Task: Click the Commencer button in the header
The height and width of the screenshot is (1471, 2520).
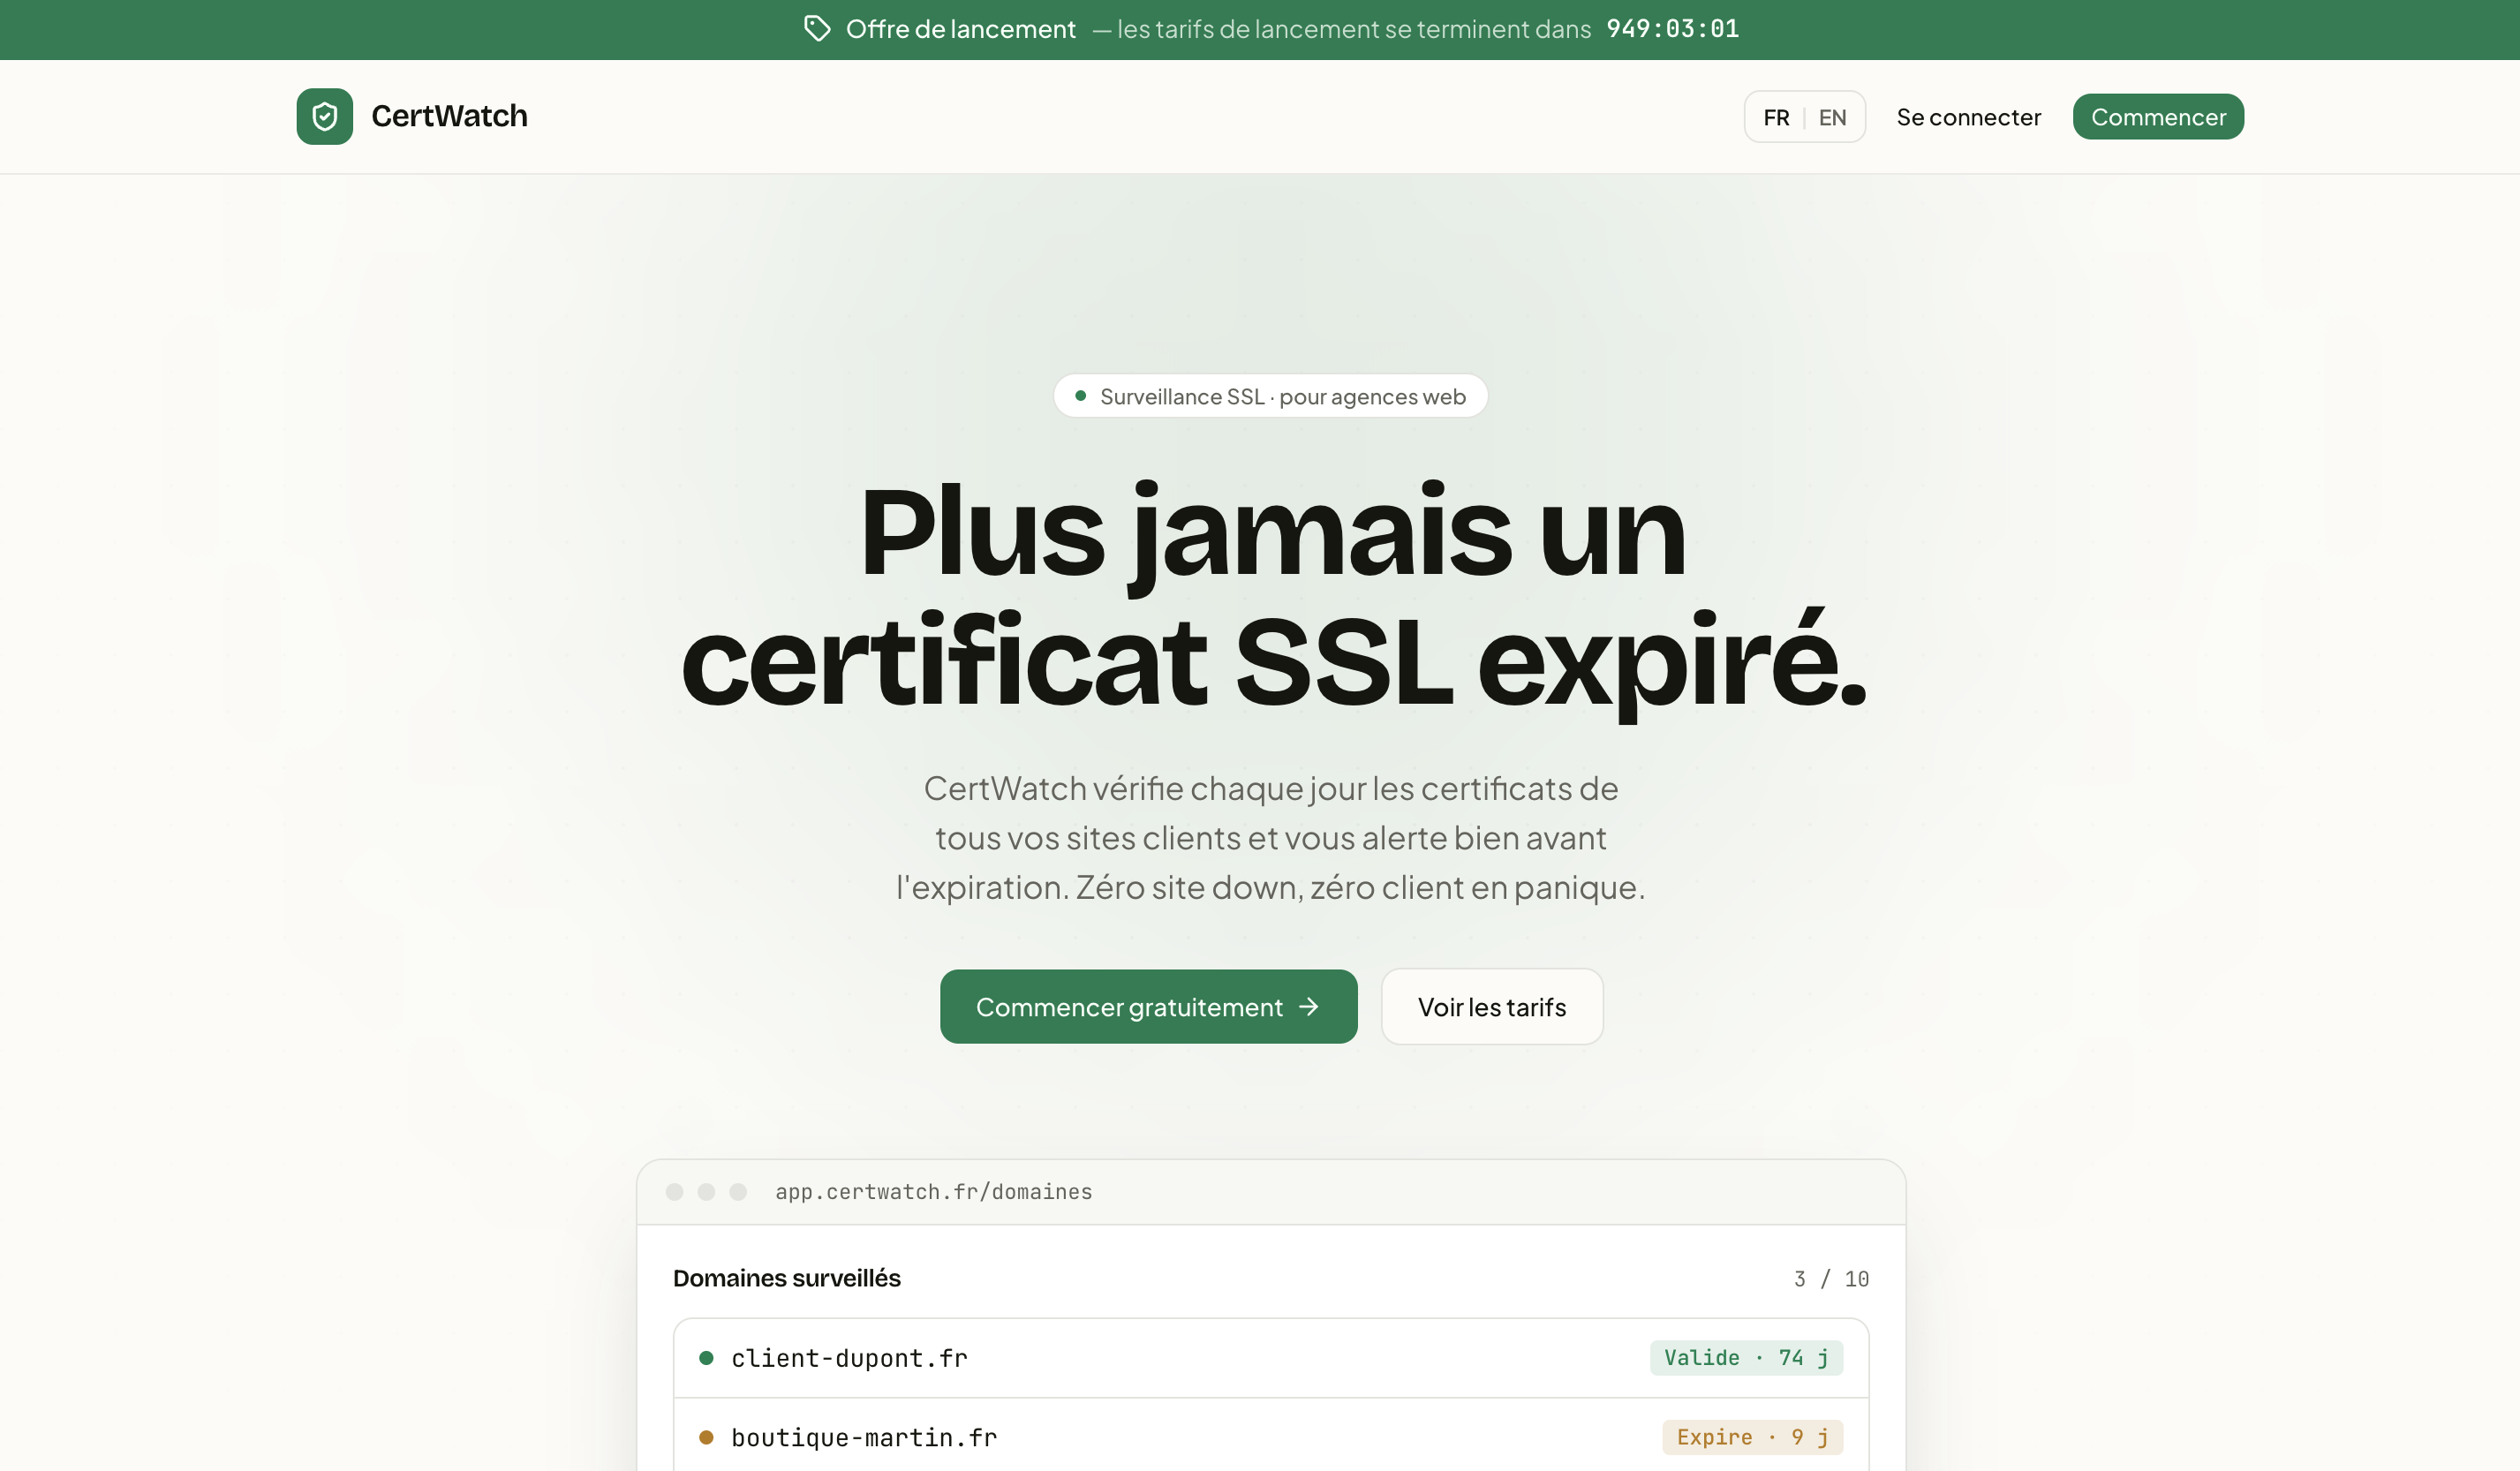Action: [2158, 117]
